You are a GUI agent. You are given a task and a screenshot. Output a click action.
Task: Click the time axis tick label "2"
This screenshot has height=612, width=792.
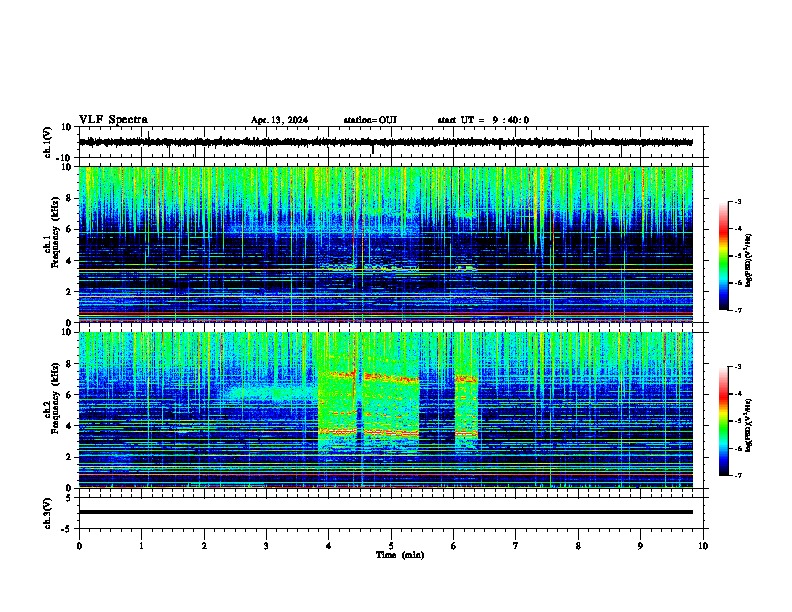[x=204, y=546]
